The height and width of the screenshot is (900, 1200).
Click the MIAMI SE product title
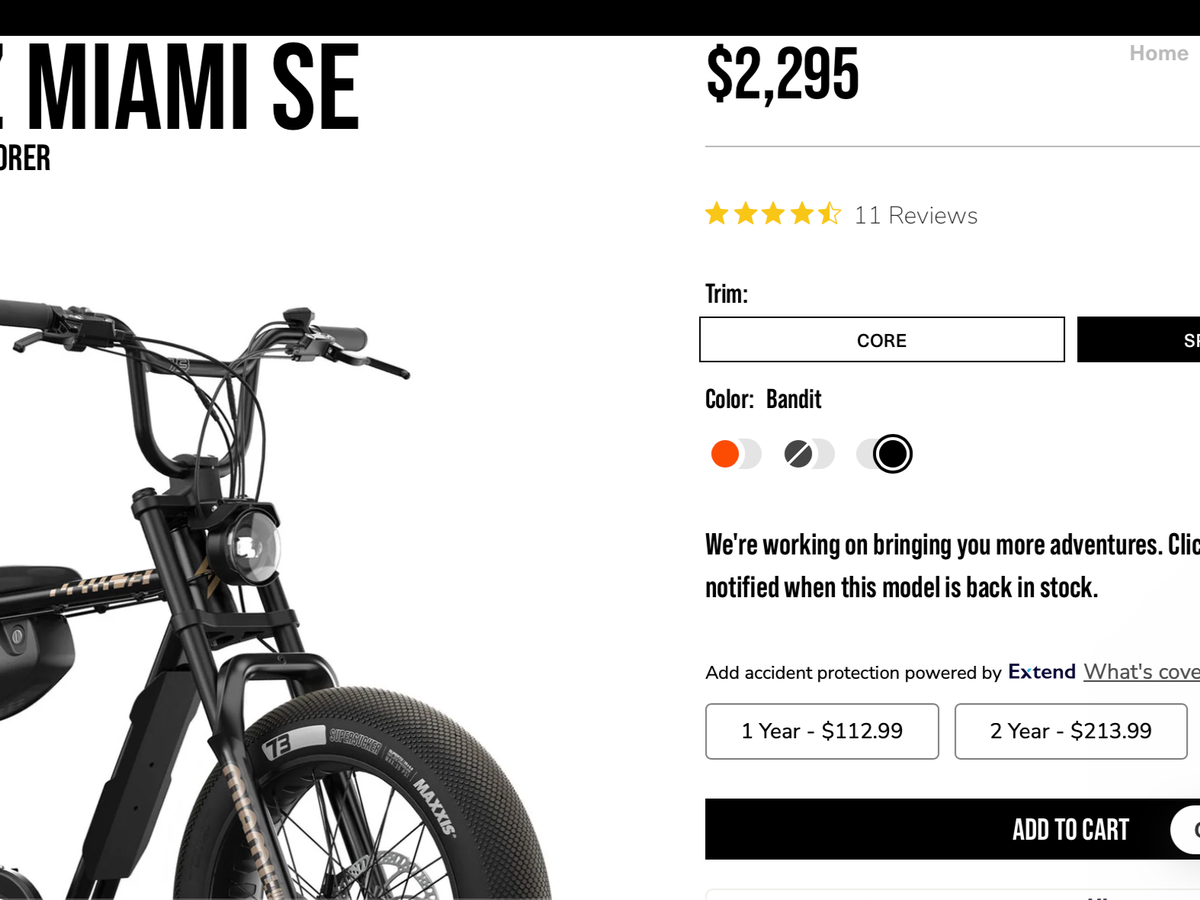pyautogui.click(x=190, y=88)
